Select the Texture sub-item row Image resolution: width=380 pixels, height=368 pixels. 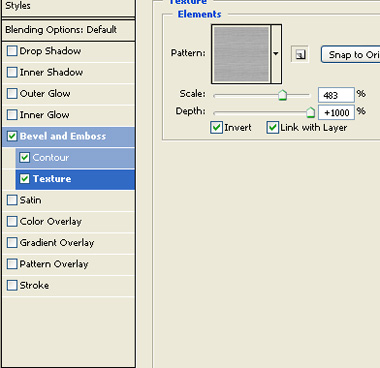[75, 179]
